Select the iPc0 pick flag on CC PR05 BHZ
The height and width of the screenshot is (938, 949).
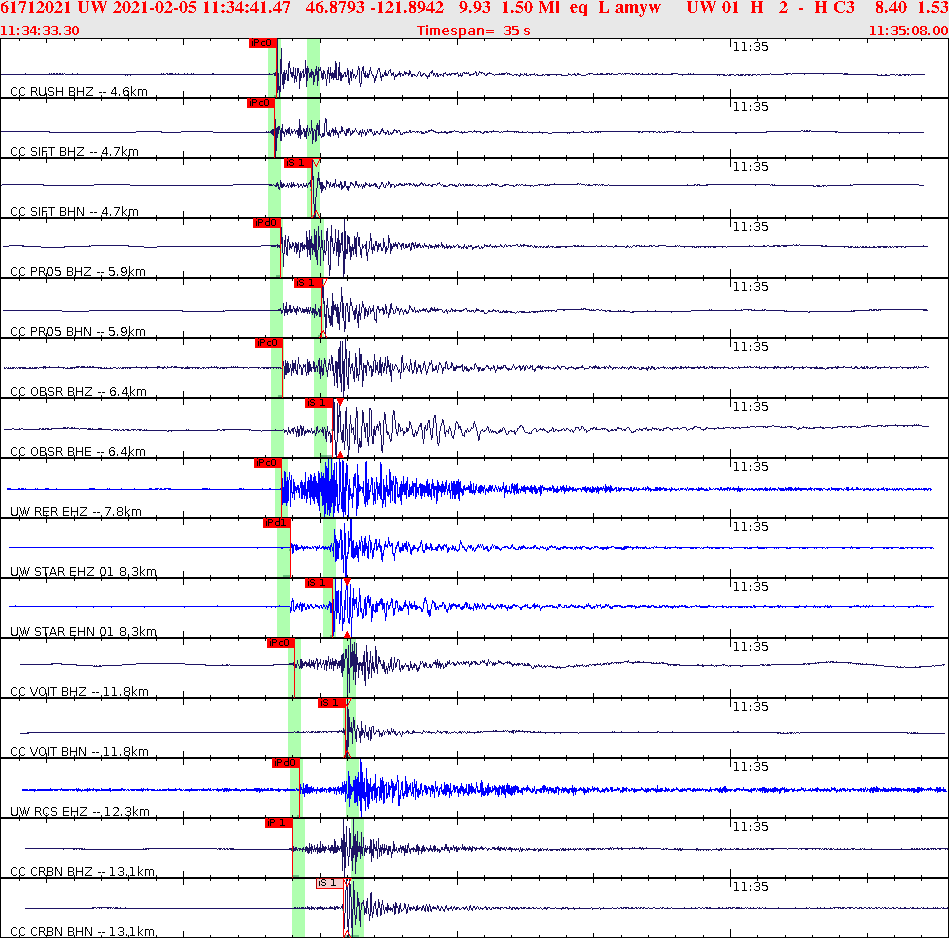[265, 221]
